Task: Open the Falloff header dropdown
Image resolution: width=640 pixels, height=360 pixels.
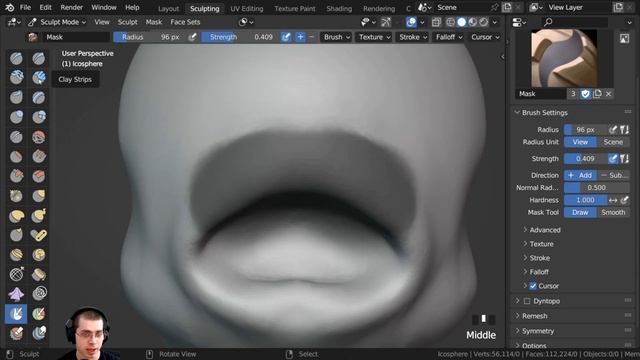Action: 448,37
